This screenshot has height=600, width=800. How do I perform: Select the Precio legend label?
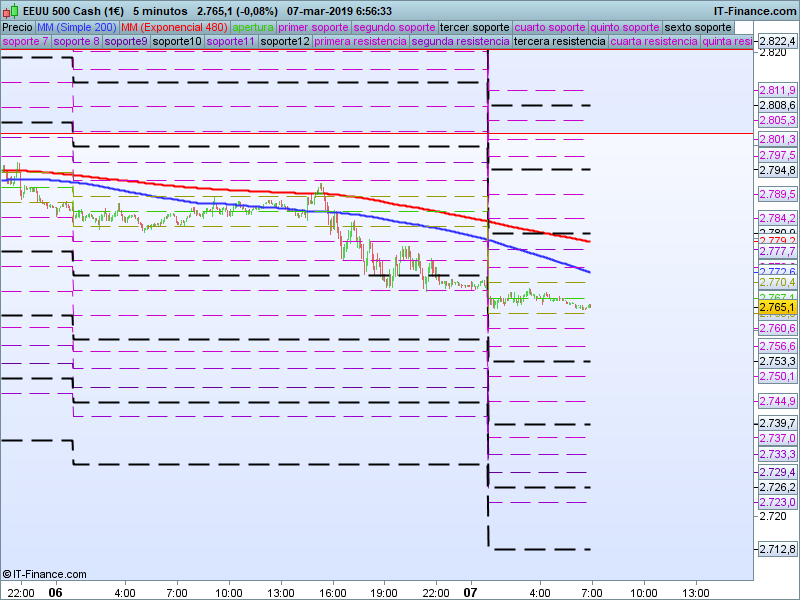17,27
